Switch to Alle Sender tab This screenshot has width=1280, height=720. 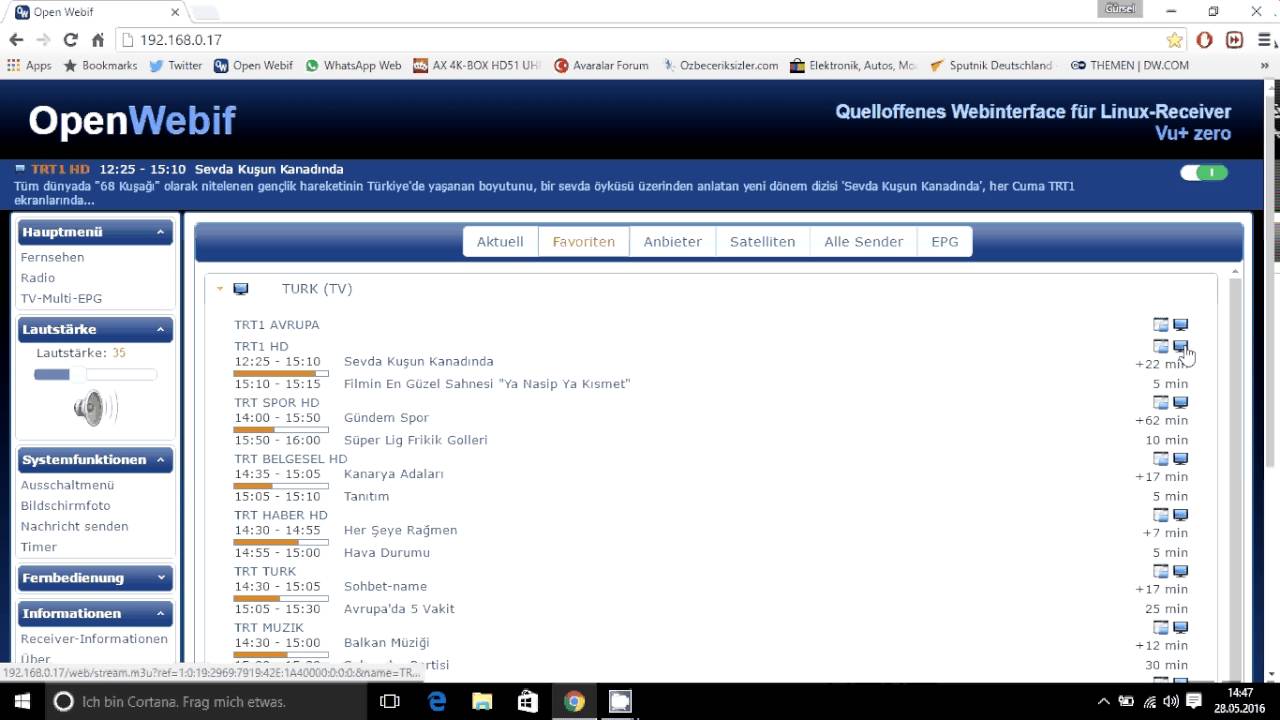point(864,242)
